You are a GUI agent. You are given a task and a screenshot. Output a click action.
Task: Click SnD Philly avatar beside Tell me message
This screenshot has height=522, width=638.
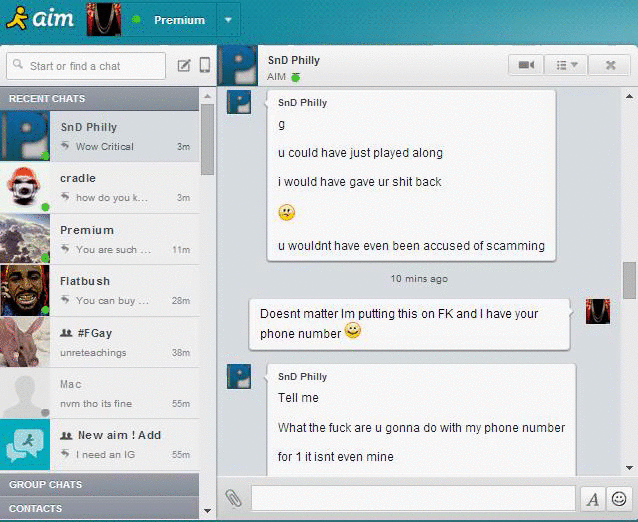[x=239, y=376]
